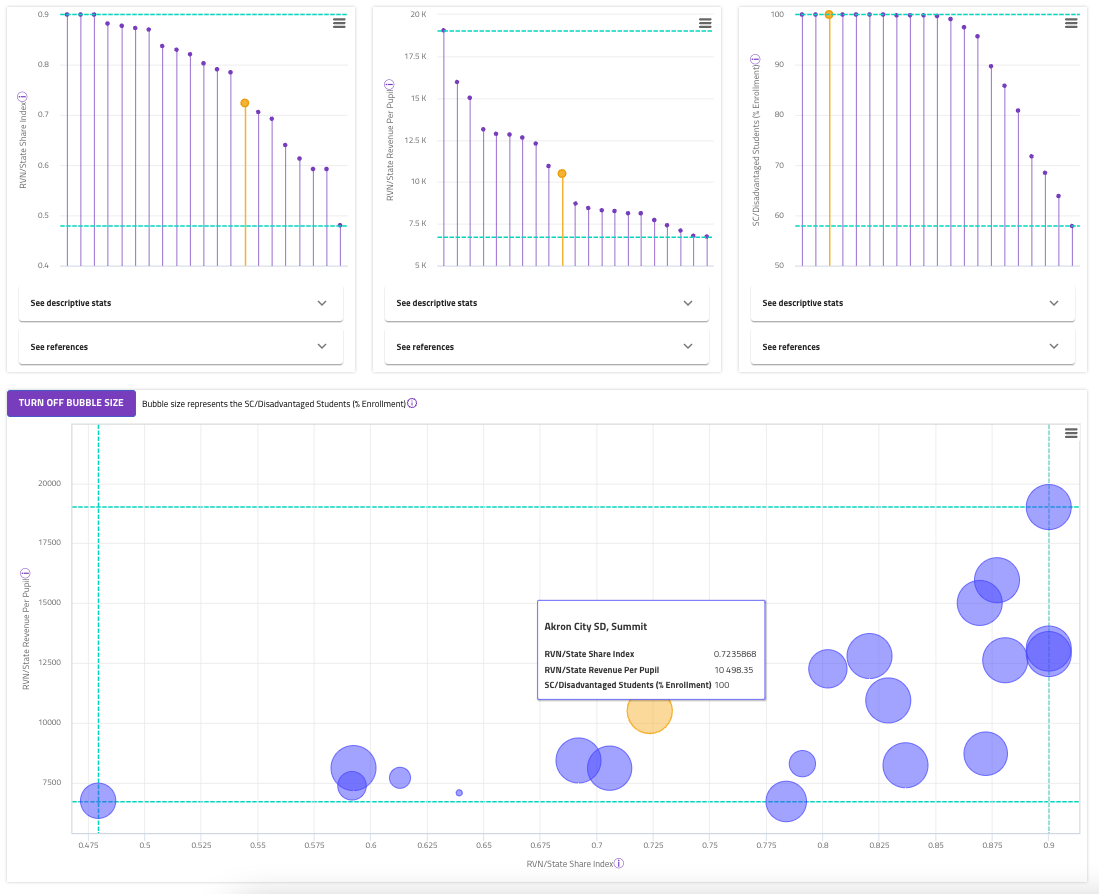Click the smallest bubble in the scatter plot

click(x=459, y=792)
